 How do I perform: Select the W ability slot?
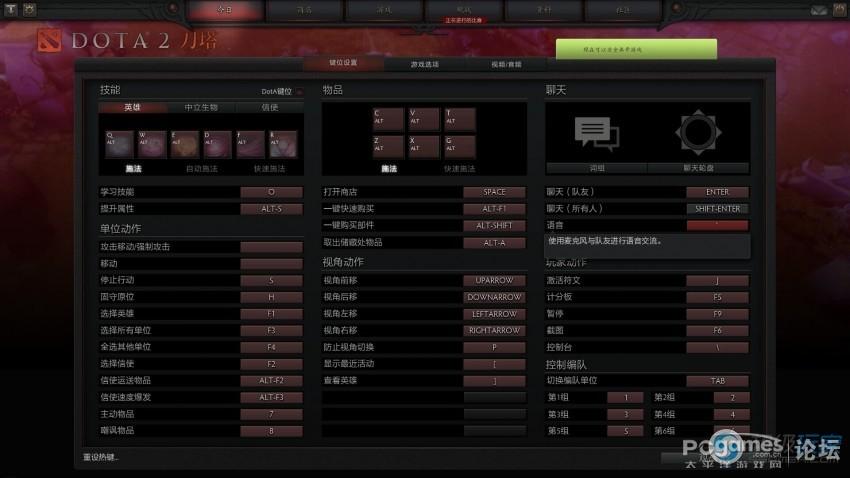(x=152, y=144)
